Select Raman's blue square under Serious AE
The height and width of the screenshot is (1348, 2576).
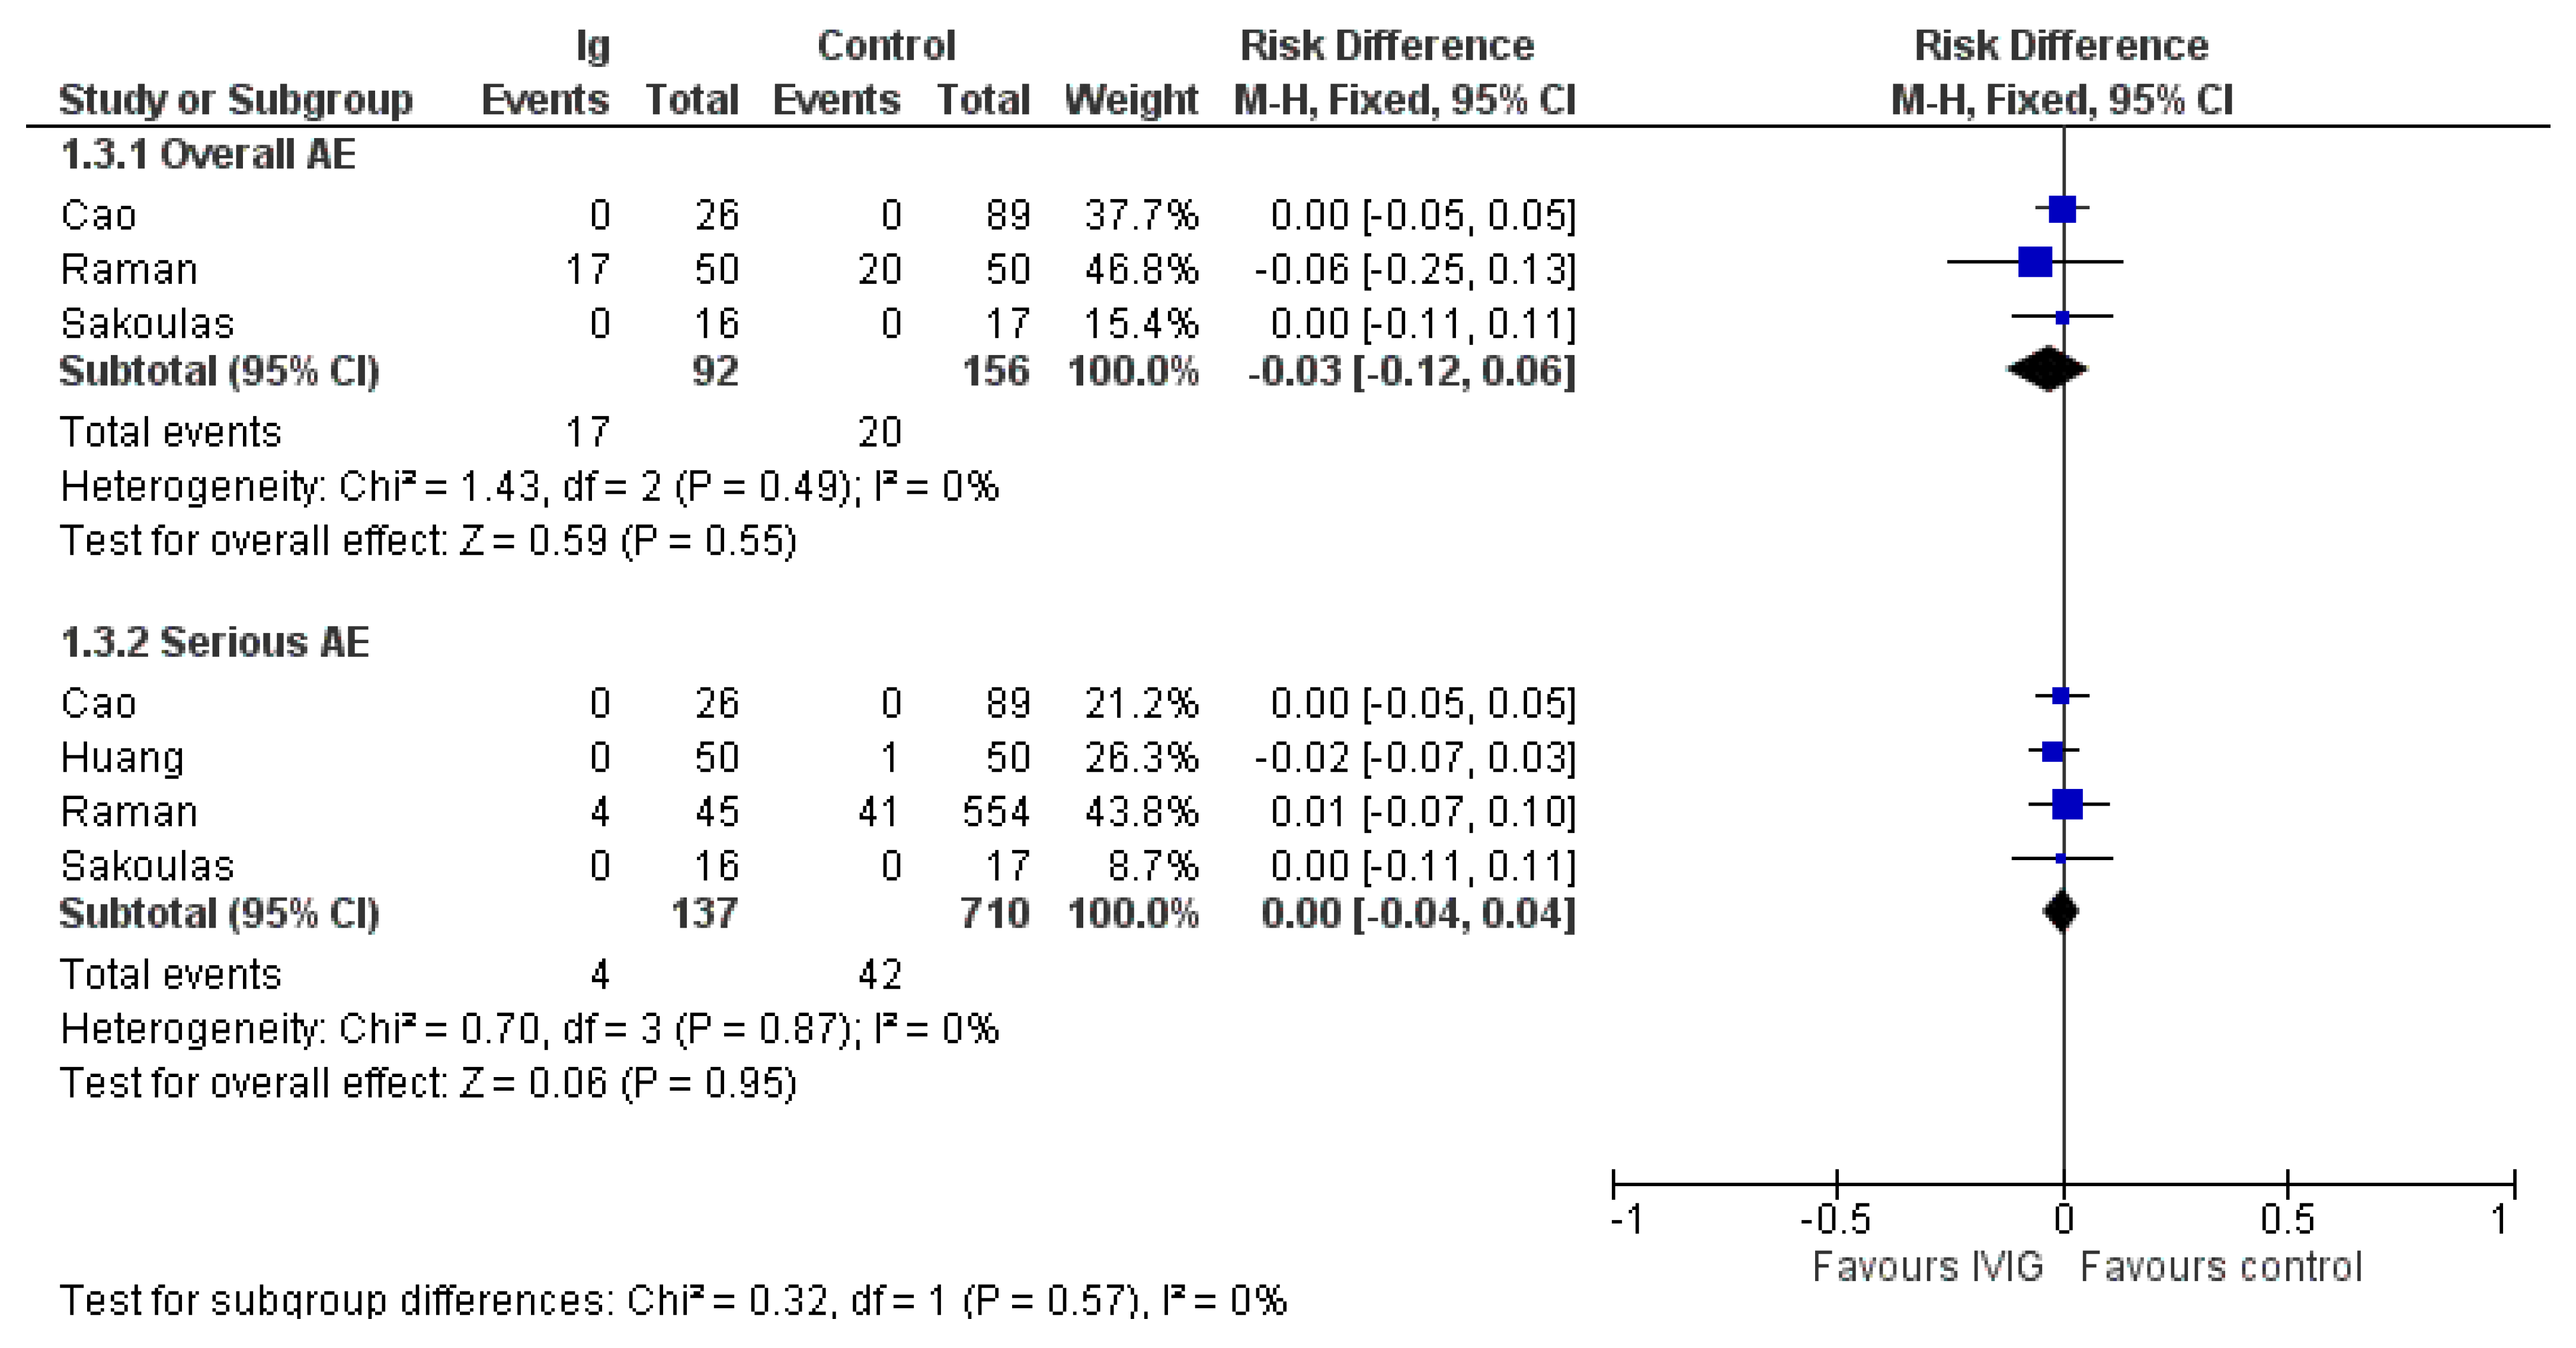[x=2067, y=803]
